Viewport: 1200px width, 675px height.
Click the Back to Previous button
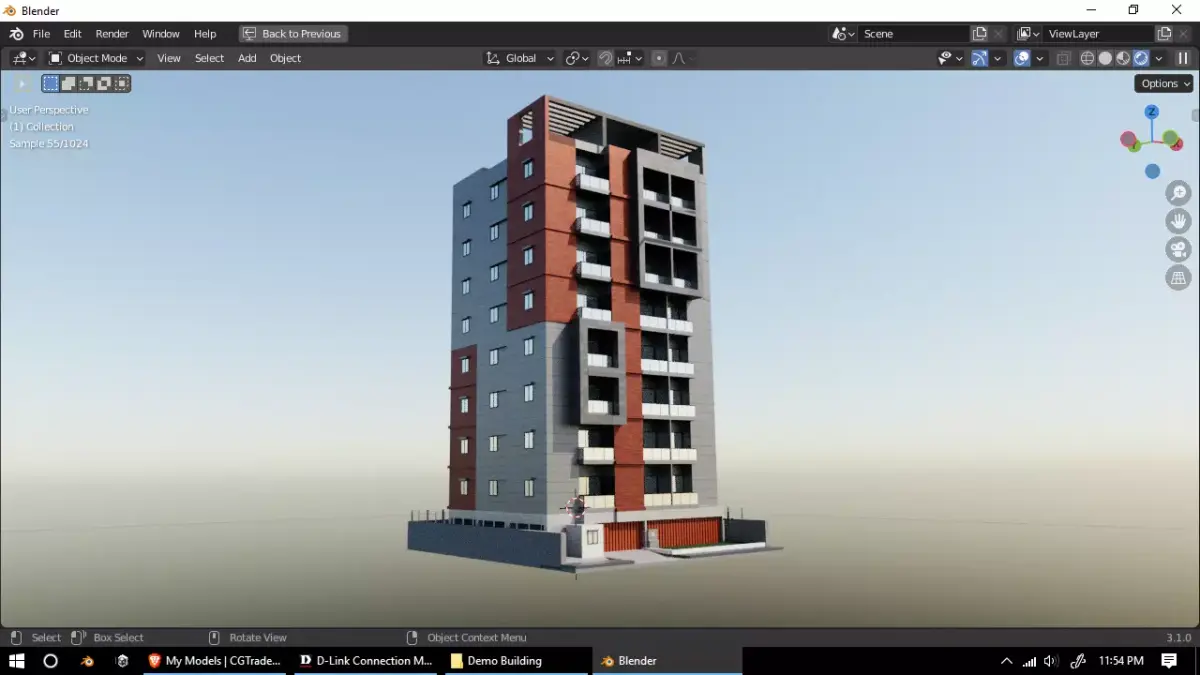(293, 34)
